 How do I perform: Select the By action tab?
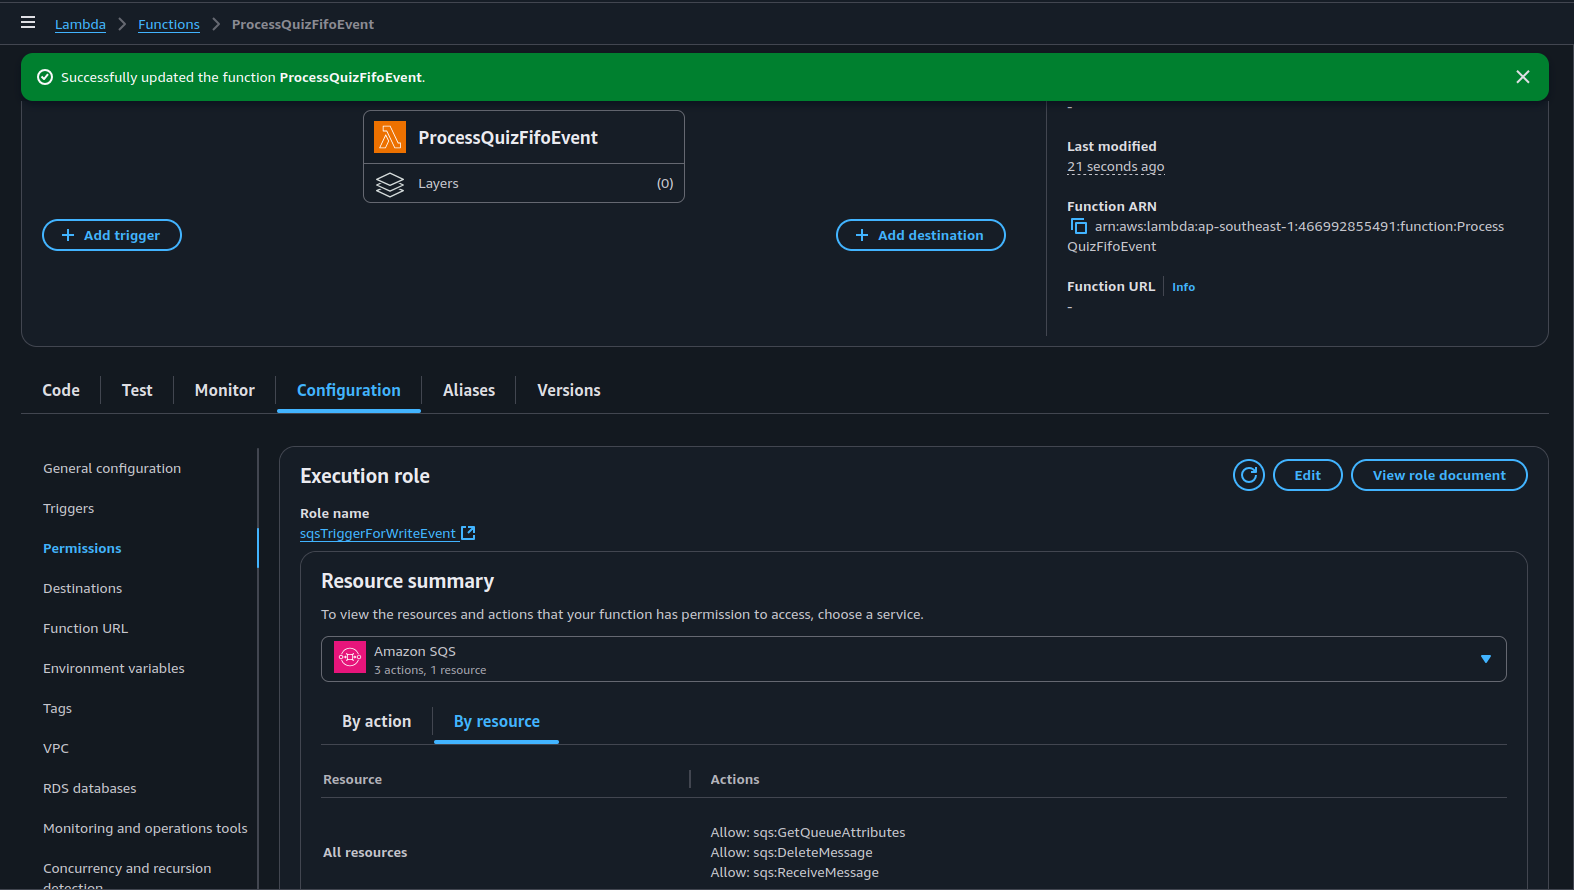pyautogui.click(x=376, y=721)
